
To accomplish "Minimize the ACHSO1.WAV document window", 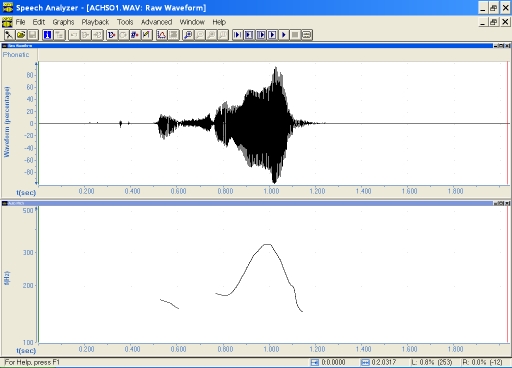I will 483,22.
